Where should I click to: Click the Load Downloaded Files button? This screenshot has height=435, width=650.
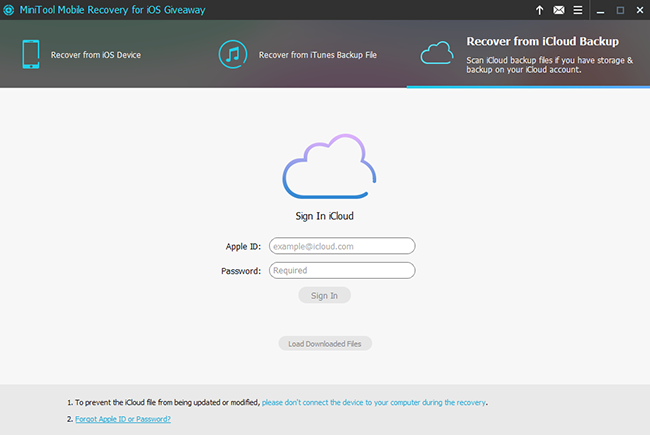325,343
